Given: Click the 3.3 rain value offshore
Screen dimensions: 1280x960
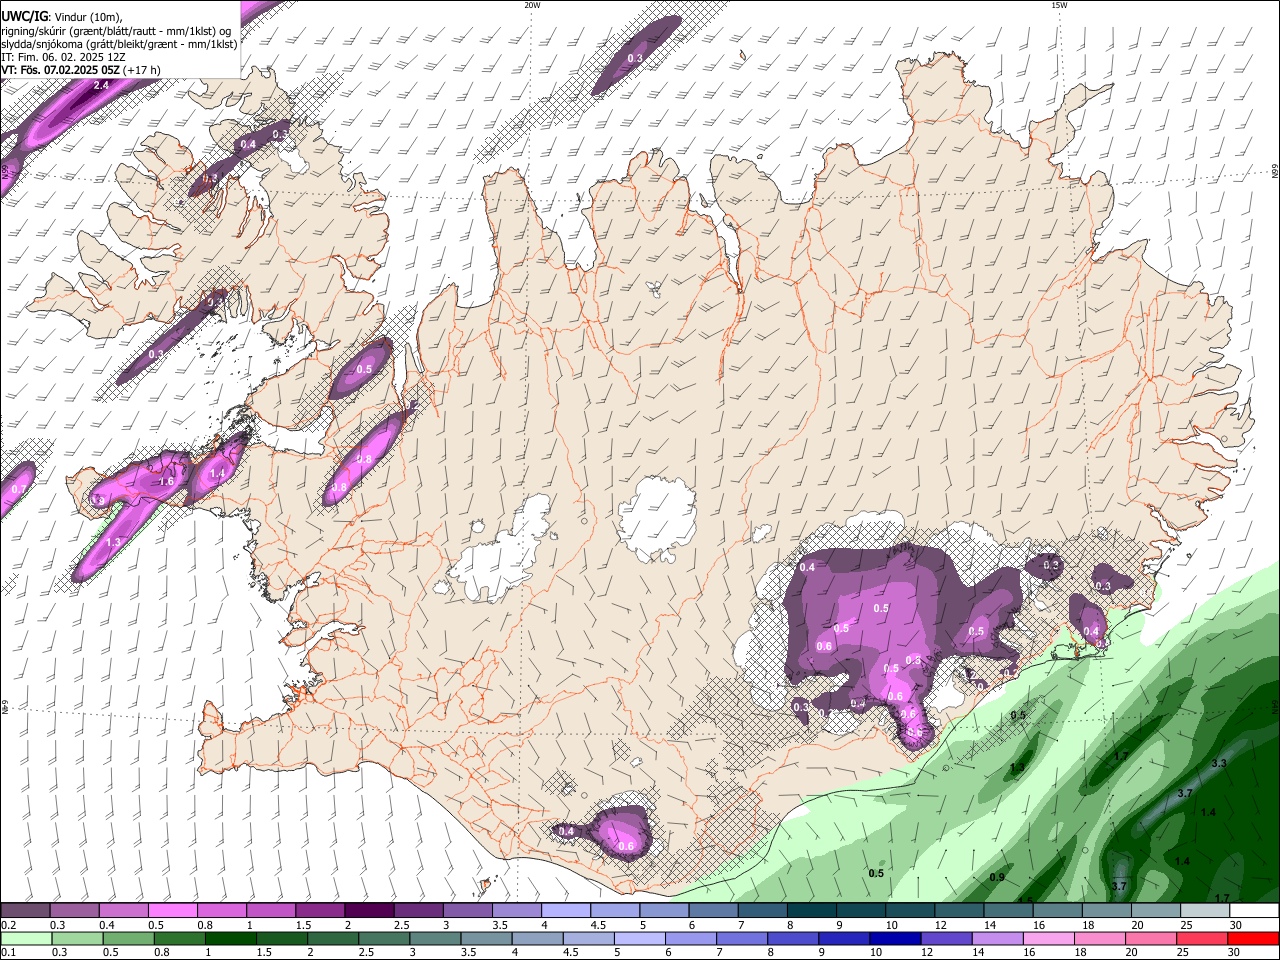Looking at the screenshot, I should coord(1219,763).
